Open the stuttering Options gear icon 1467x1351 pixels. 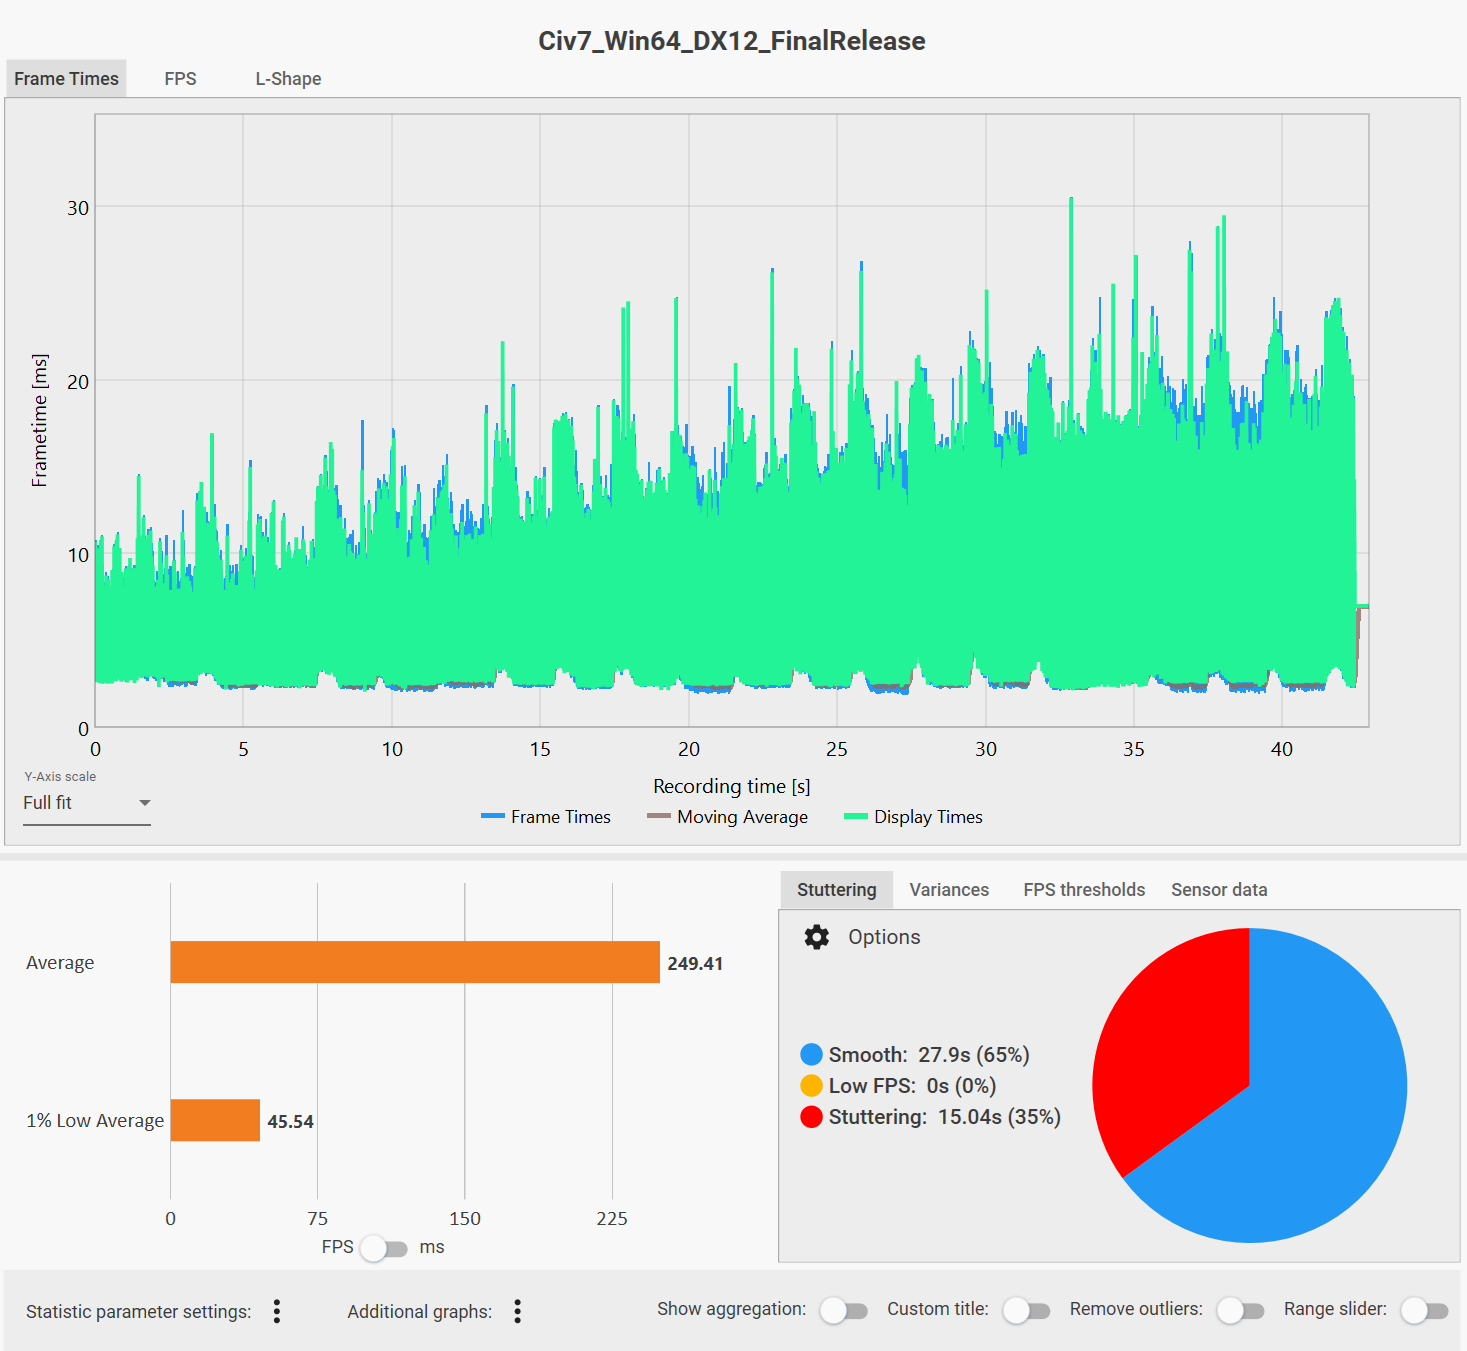point(817,937)
